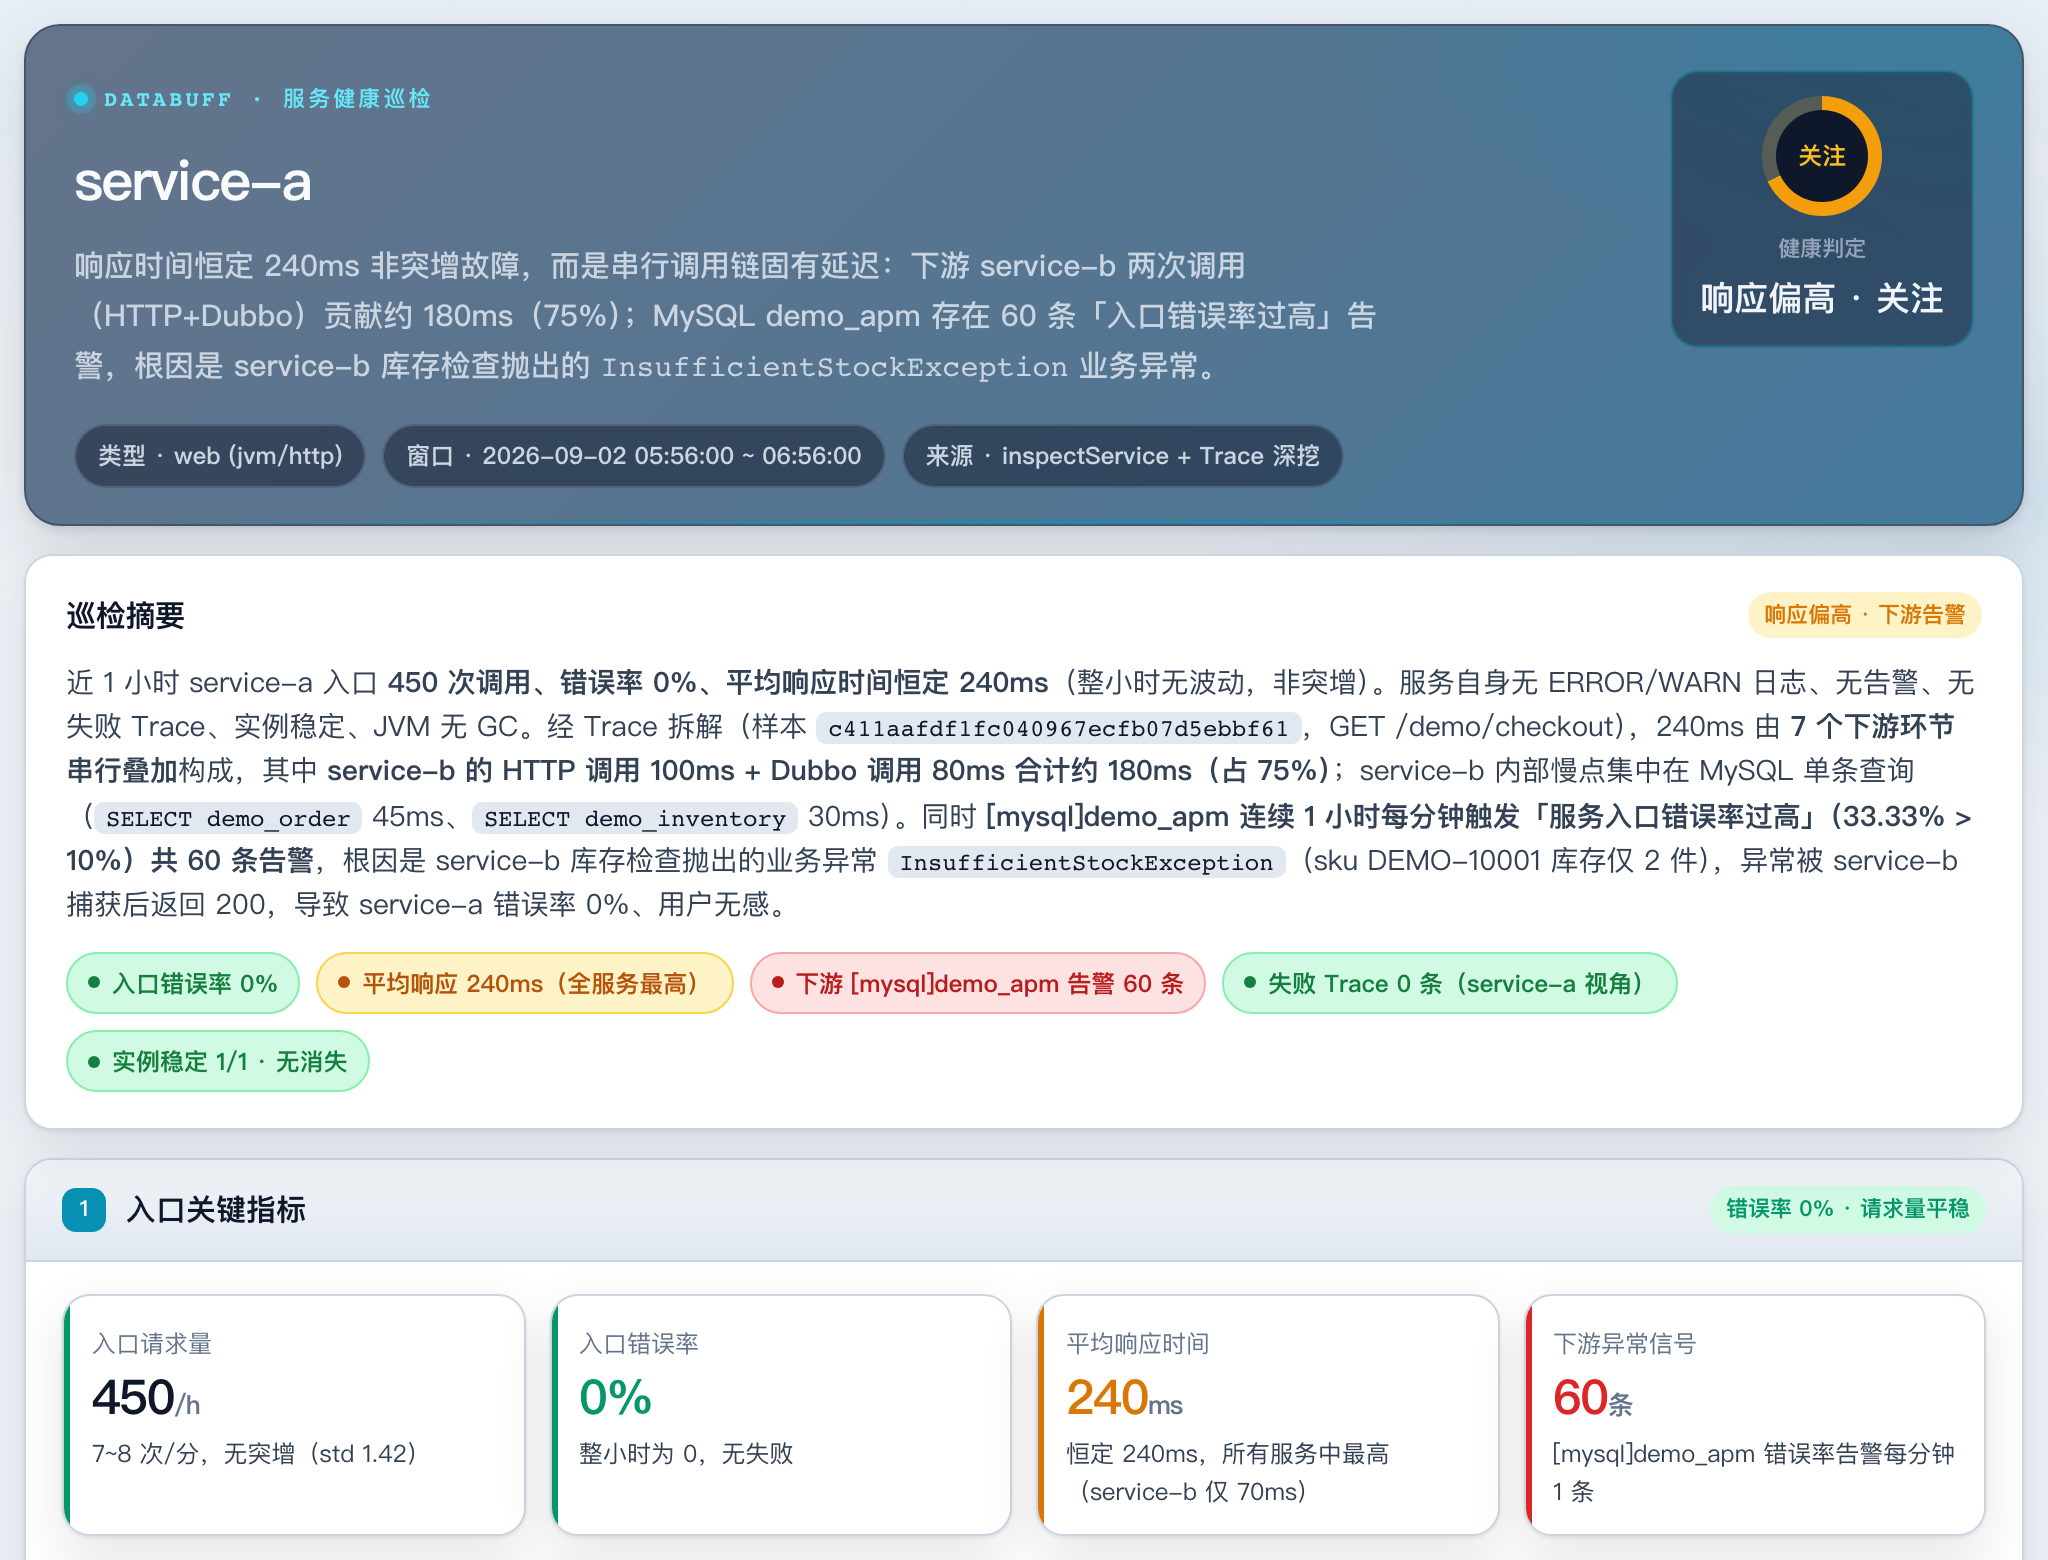Click the DATABUFF logo dot
Image resolution: width=2048 pixels, height=1560 pixels.
(81, 99)
